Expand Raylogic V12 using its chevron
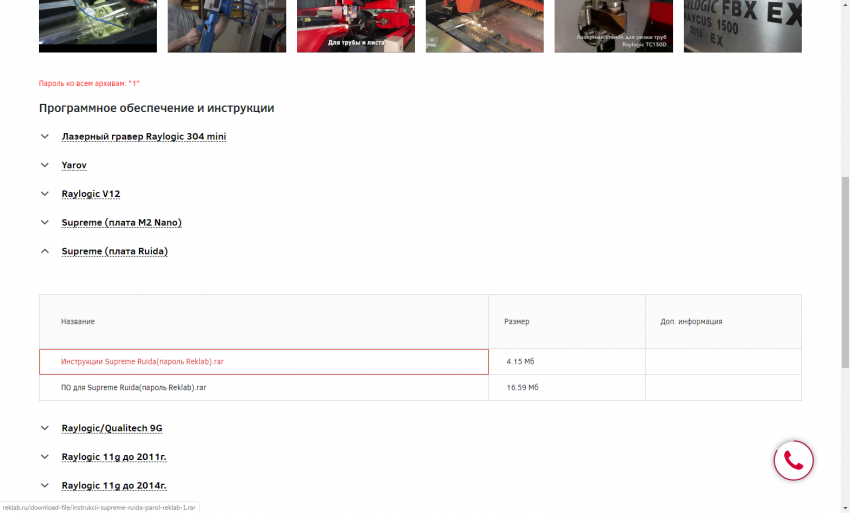The width and height of the screenshot is (850, 513). [x=45, y=194]
